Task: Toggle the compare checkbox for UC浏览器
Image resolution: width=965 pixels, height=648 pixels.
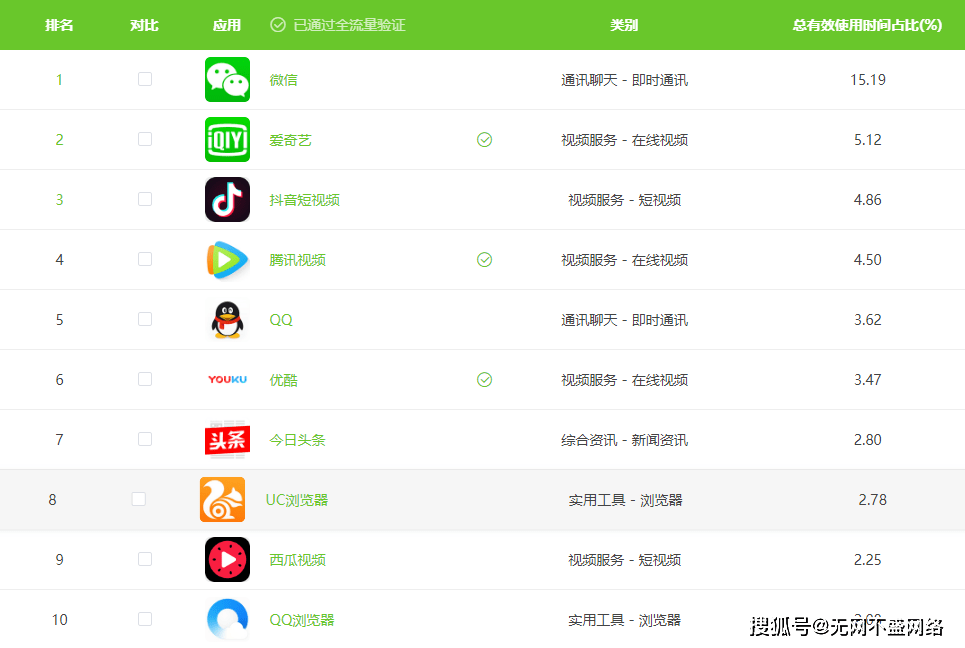Action: [x=138, y=499]
